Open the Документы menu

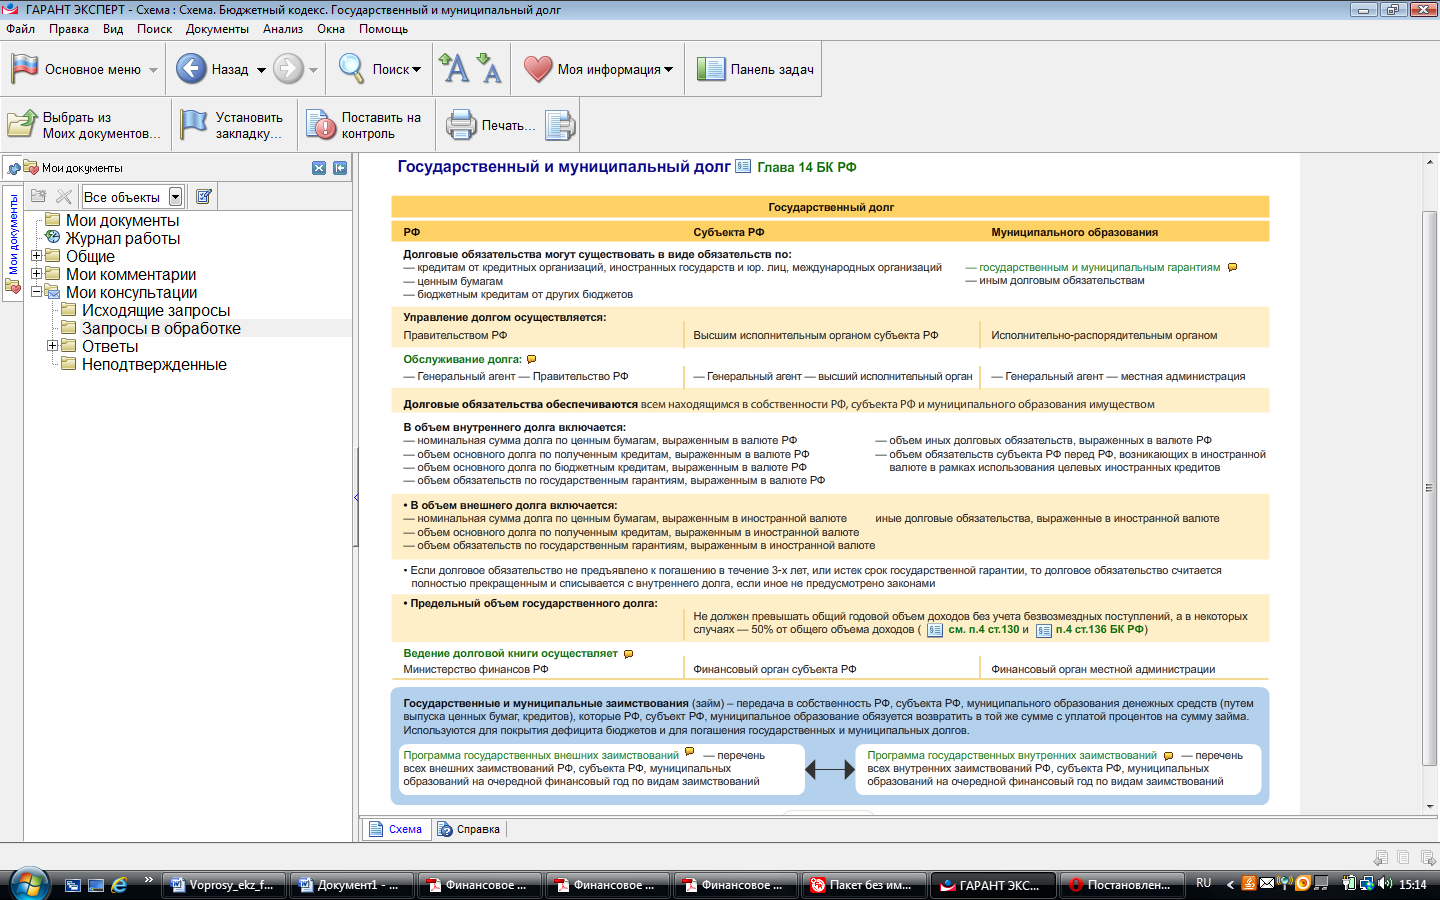click(x=217, y=29)
